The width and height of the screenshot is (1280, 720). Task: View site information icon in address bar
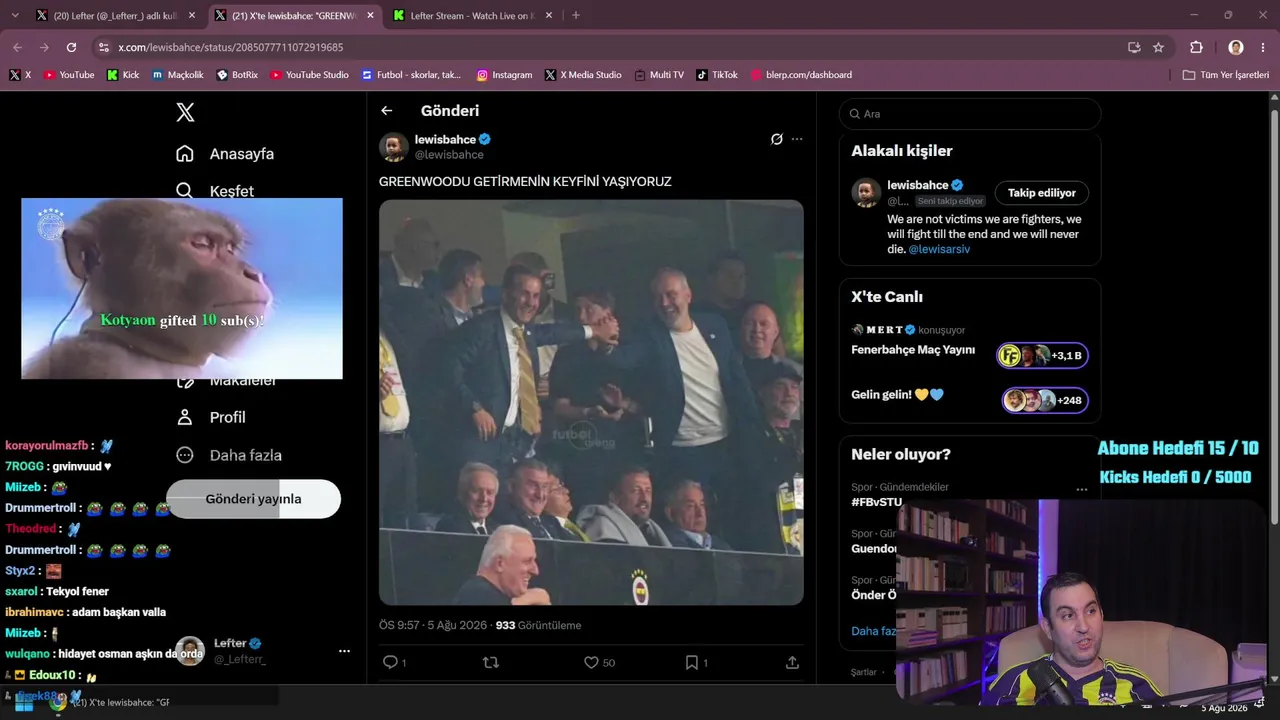[x=103, y=47]
